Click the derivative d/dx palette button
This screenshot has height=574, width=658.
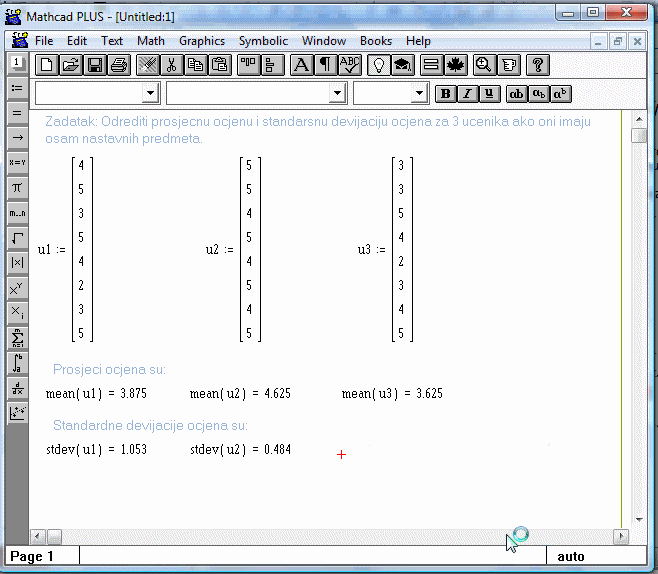pos(17,388)
